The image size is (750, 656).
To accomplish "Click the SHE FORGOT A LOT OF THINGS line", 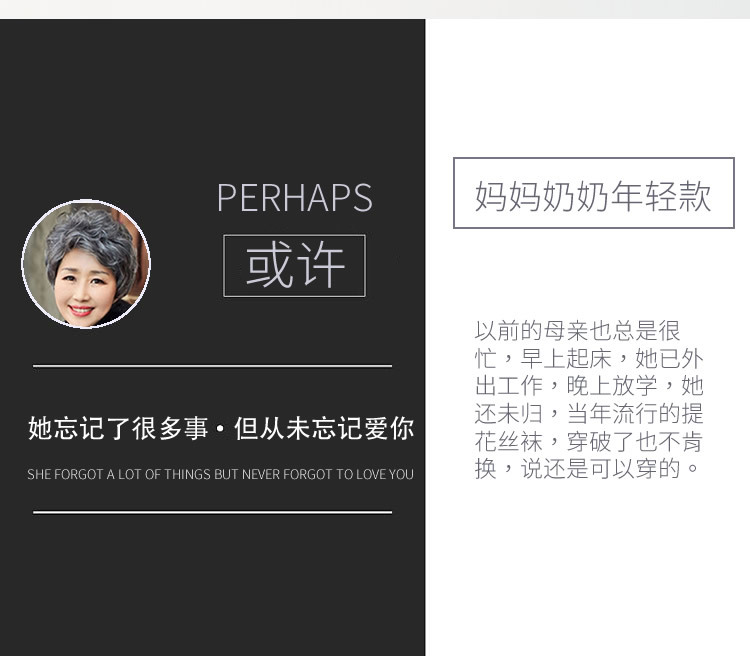I will [x=221, y=474].
